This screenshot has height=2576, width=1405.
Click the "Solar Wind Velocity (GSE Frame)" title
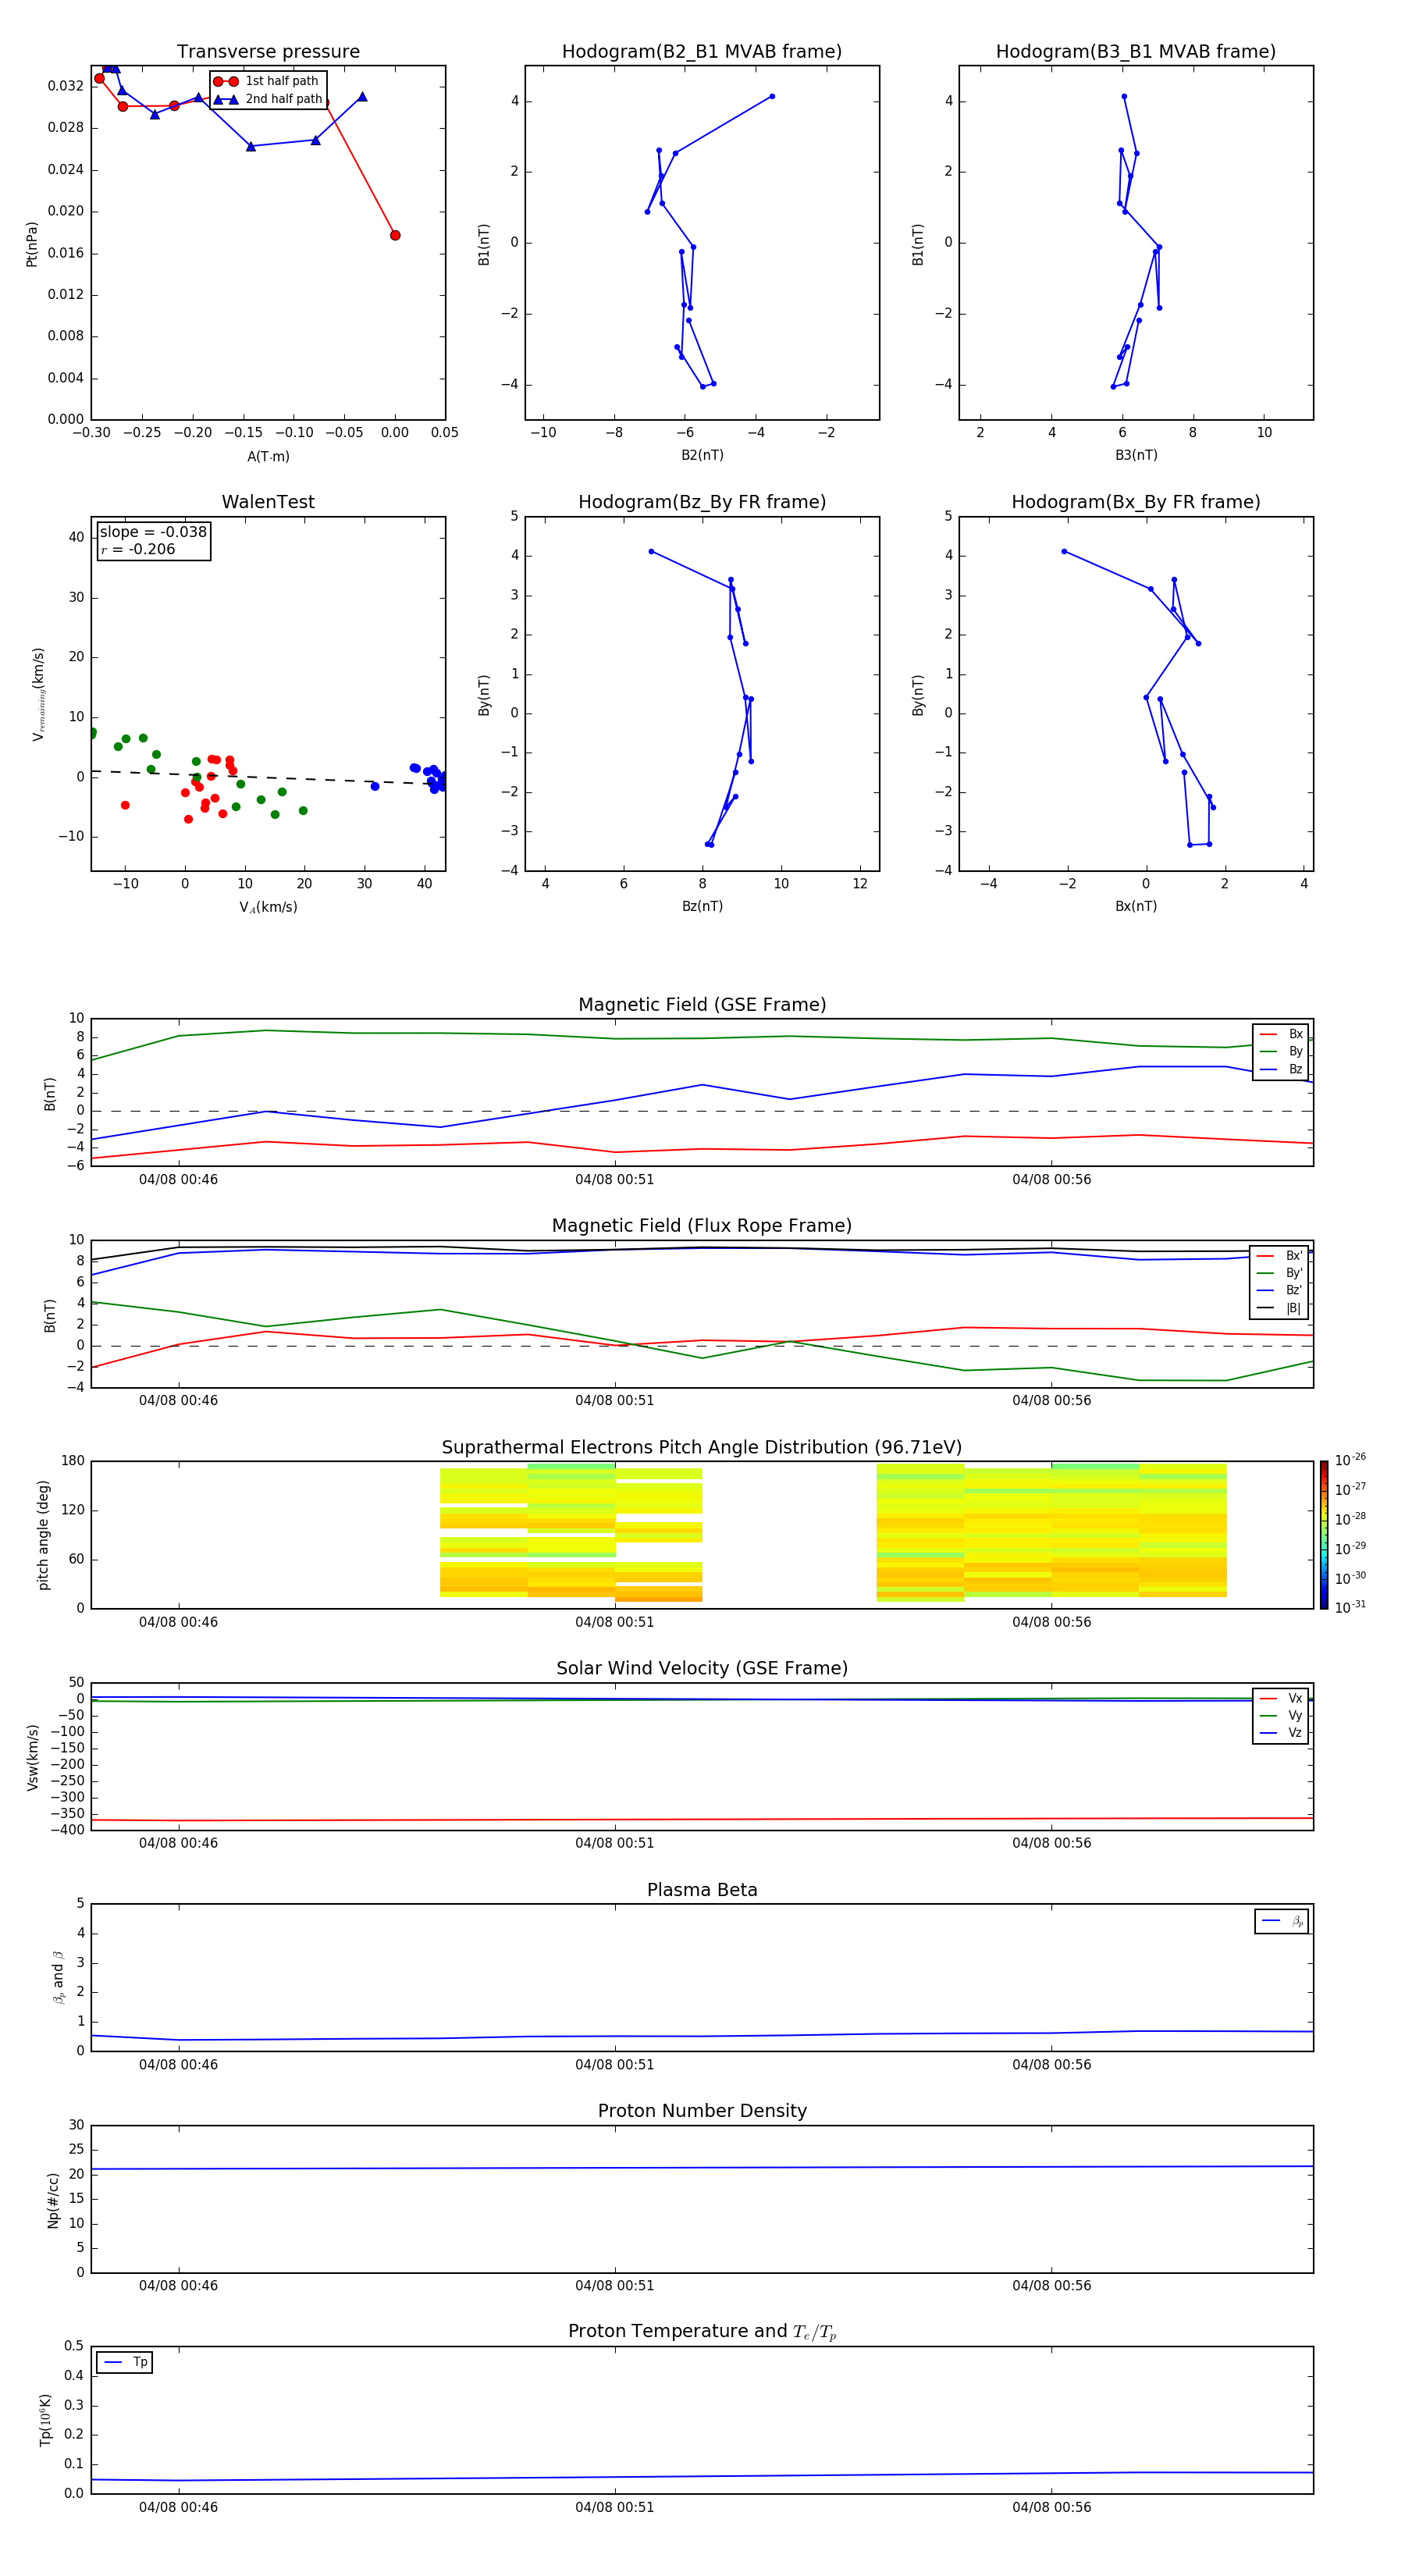tap(702, 1669)
